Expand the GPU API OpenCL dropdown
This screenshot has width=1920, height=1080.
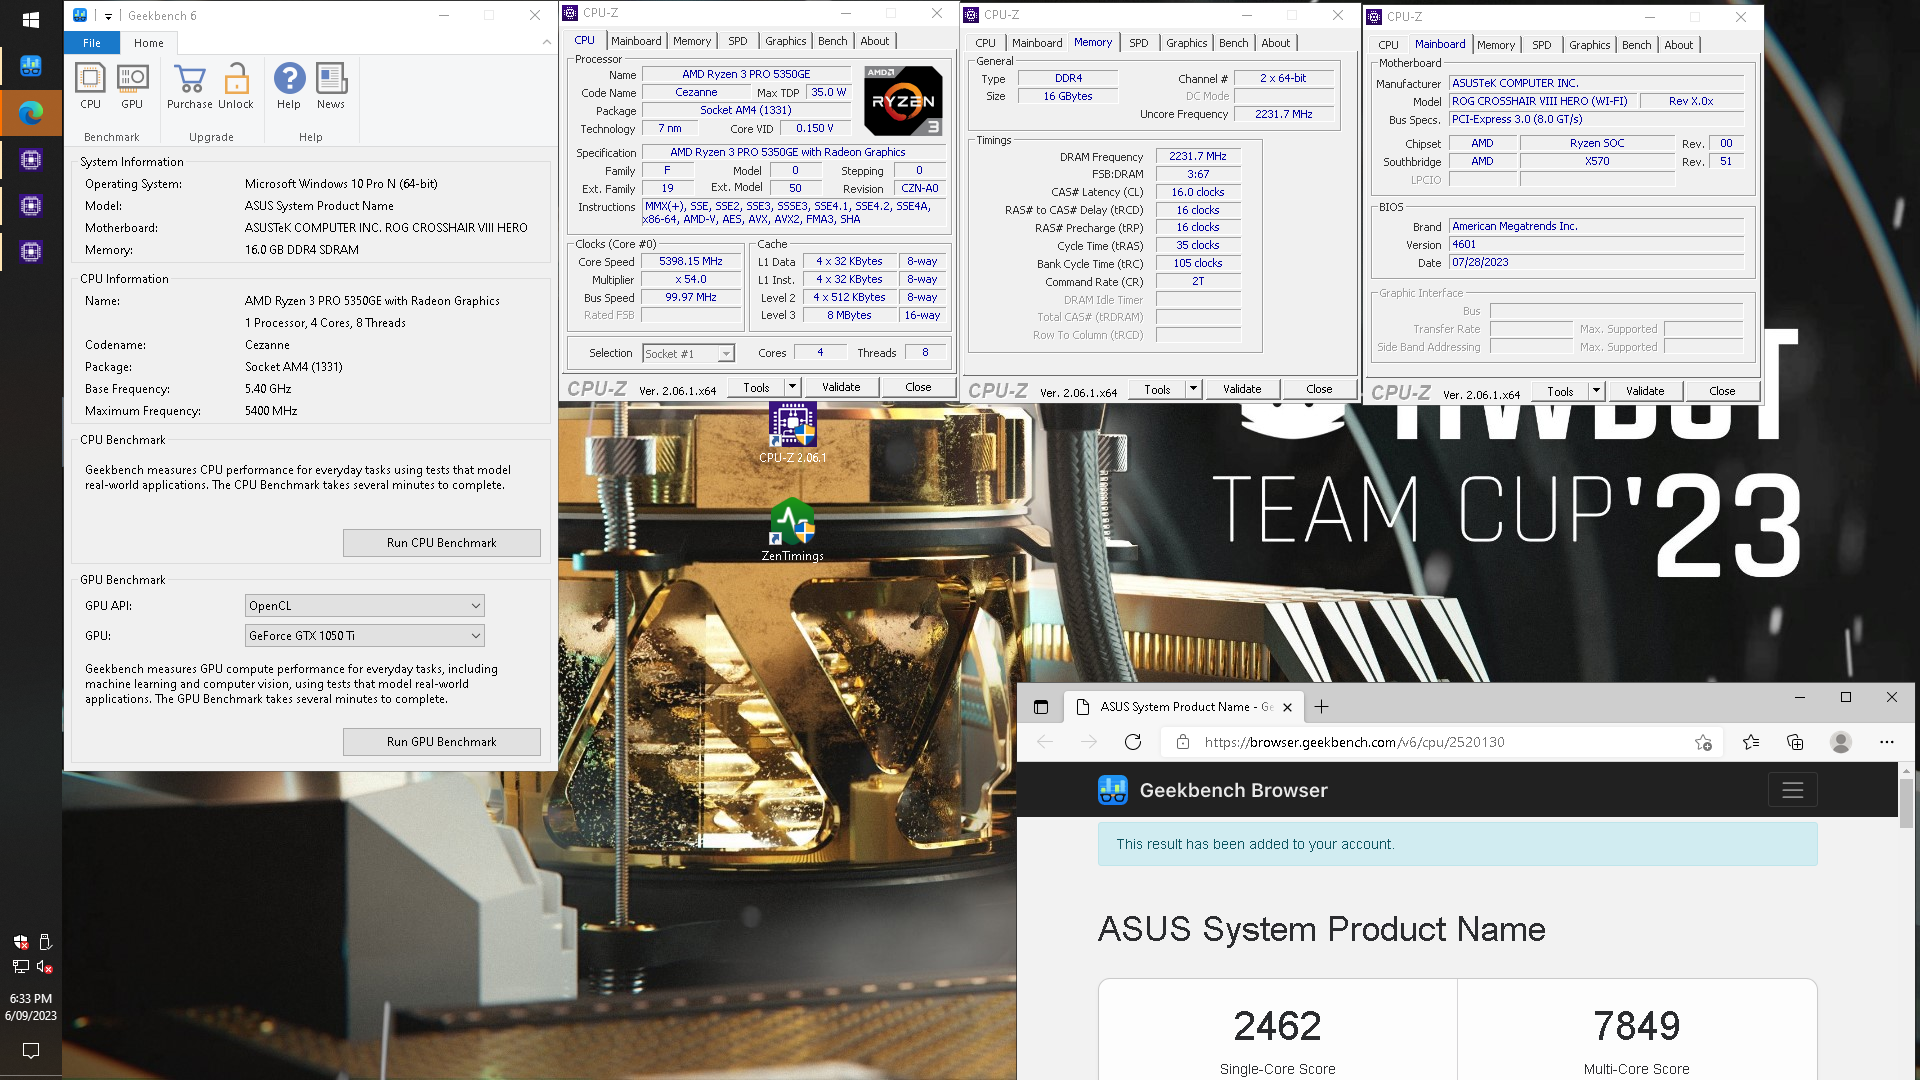tap(365, 606)
